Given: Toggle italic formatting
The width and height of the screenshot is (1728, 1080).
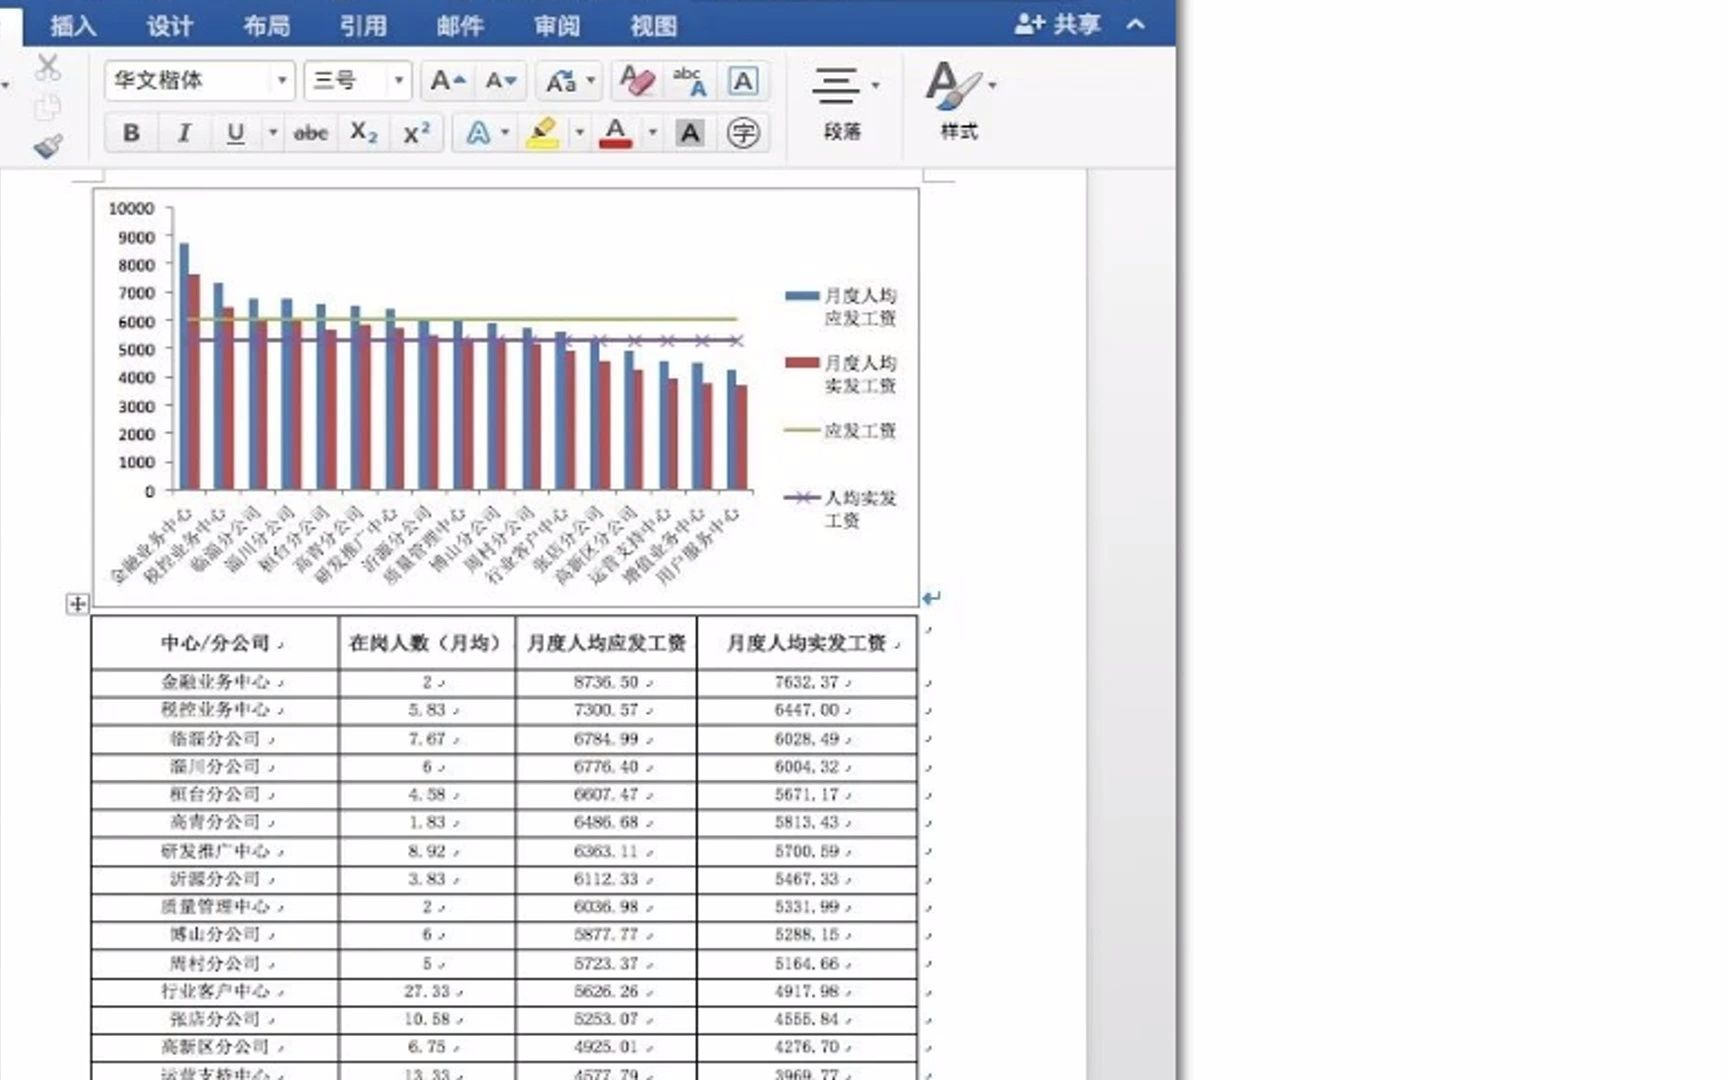Looking at the screenshot, I should pyautogui.click(x=184, y=133).
